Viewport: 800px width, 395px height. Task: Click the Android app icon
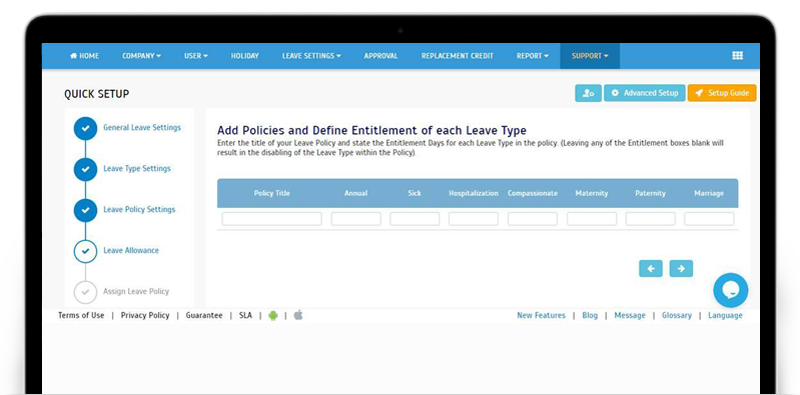(x=273, y=315)
